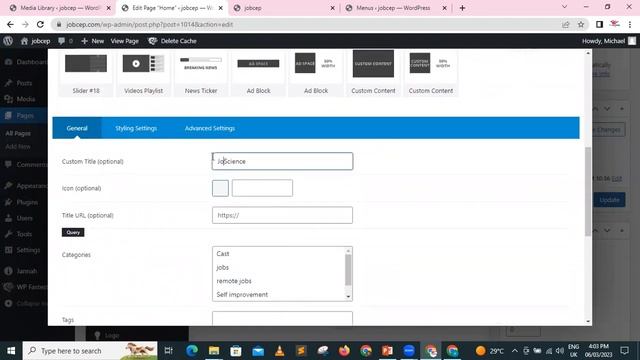The image size is (640, 360).
Task: Focus the Title URL field
Action: coord(282,215)
